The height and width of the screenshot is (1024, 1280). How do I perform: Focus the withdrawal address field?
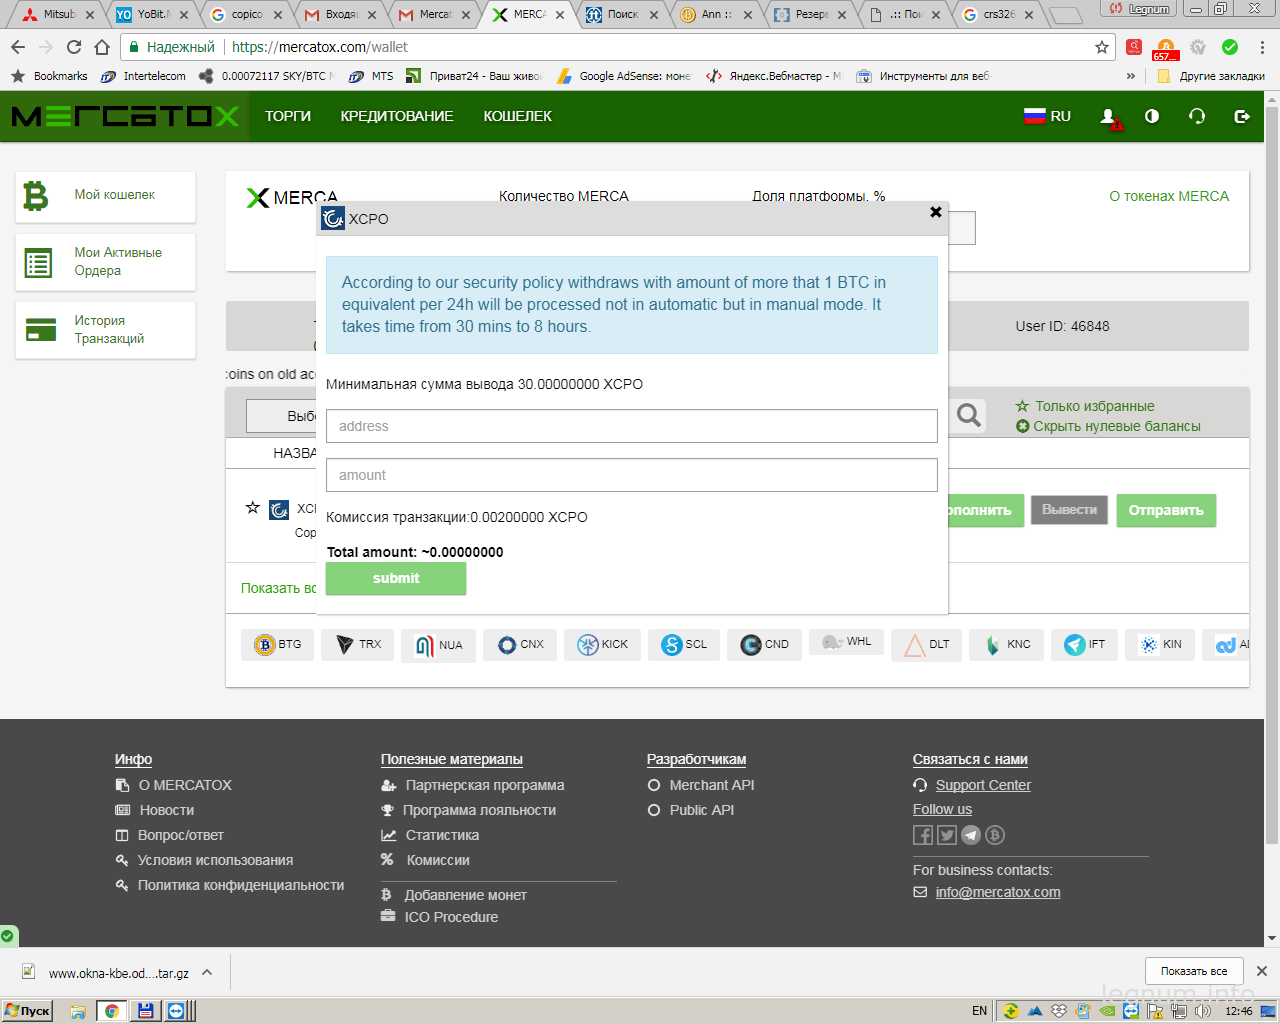tap(632, 426)
